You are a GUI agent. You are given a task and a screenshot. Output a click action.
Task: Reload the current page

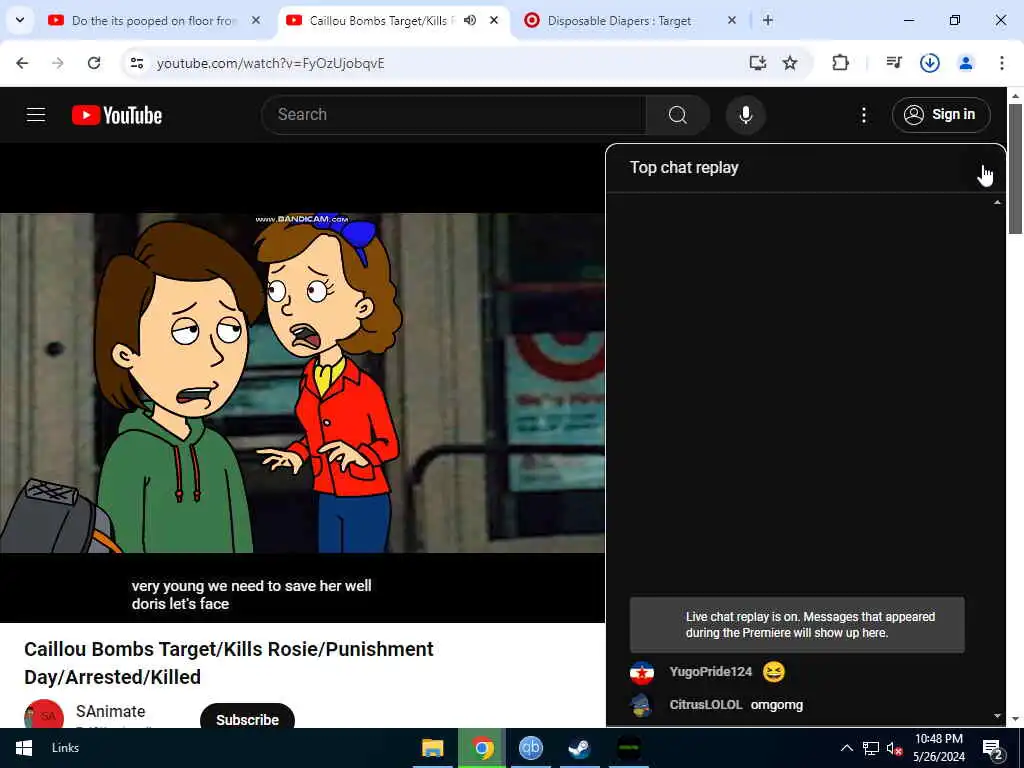click(94, 63)
